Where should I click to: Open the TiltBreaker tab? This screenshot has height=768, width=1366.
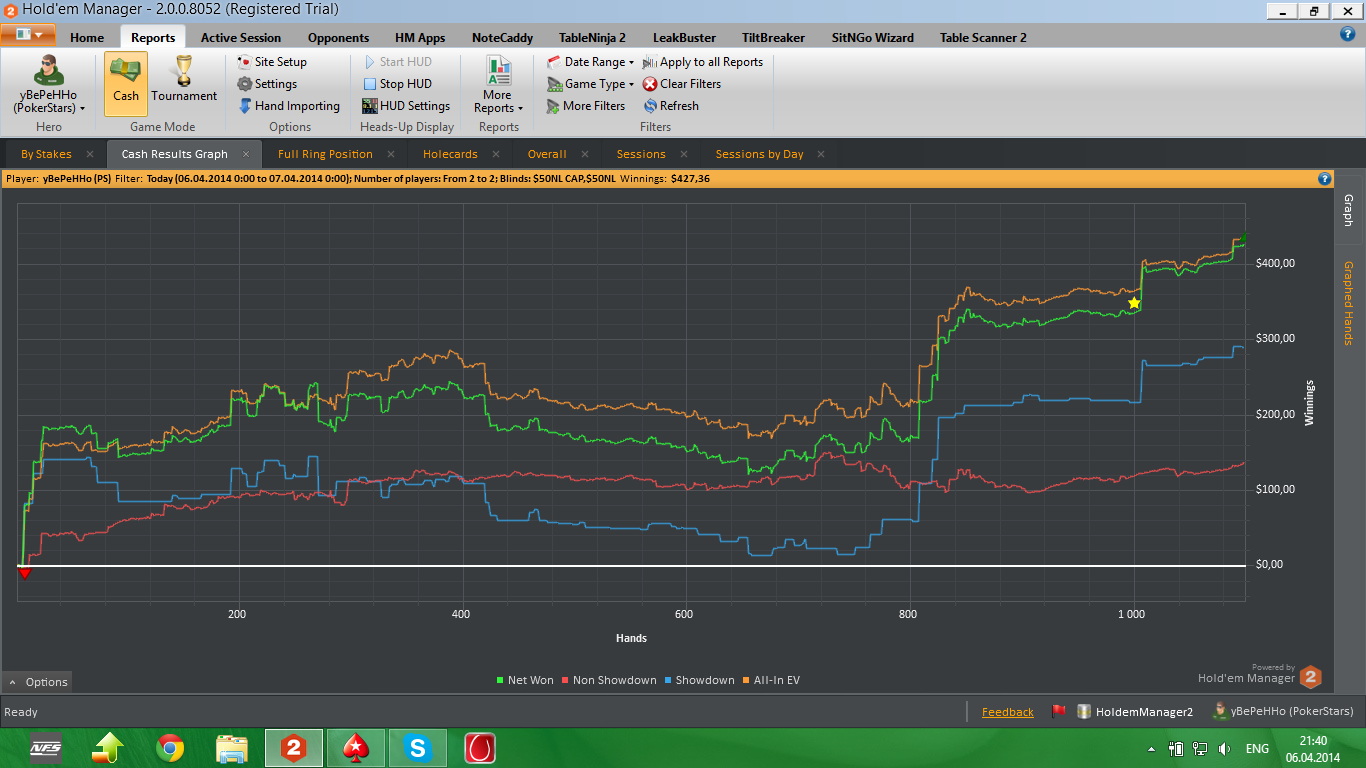coord(774,37)
